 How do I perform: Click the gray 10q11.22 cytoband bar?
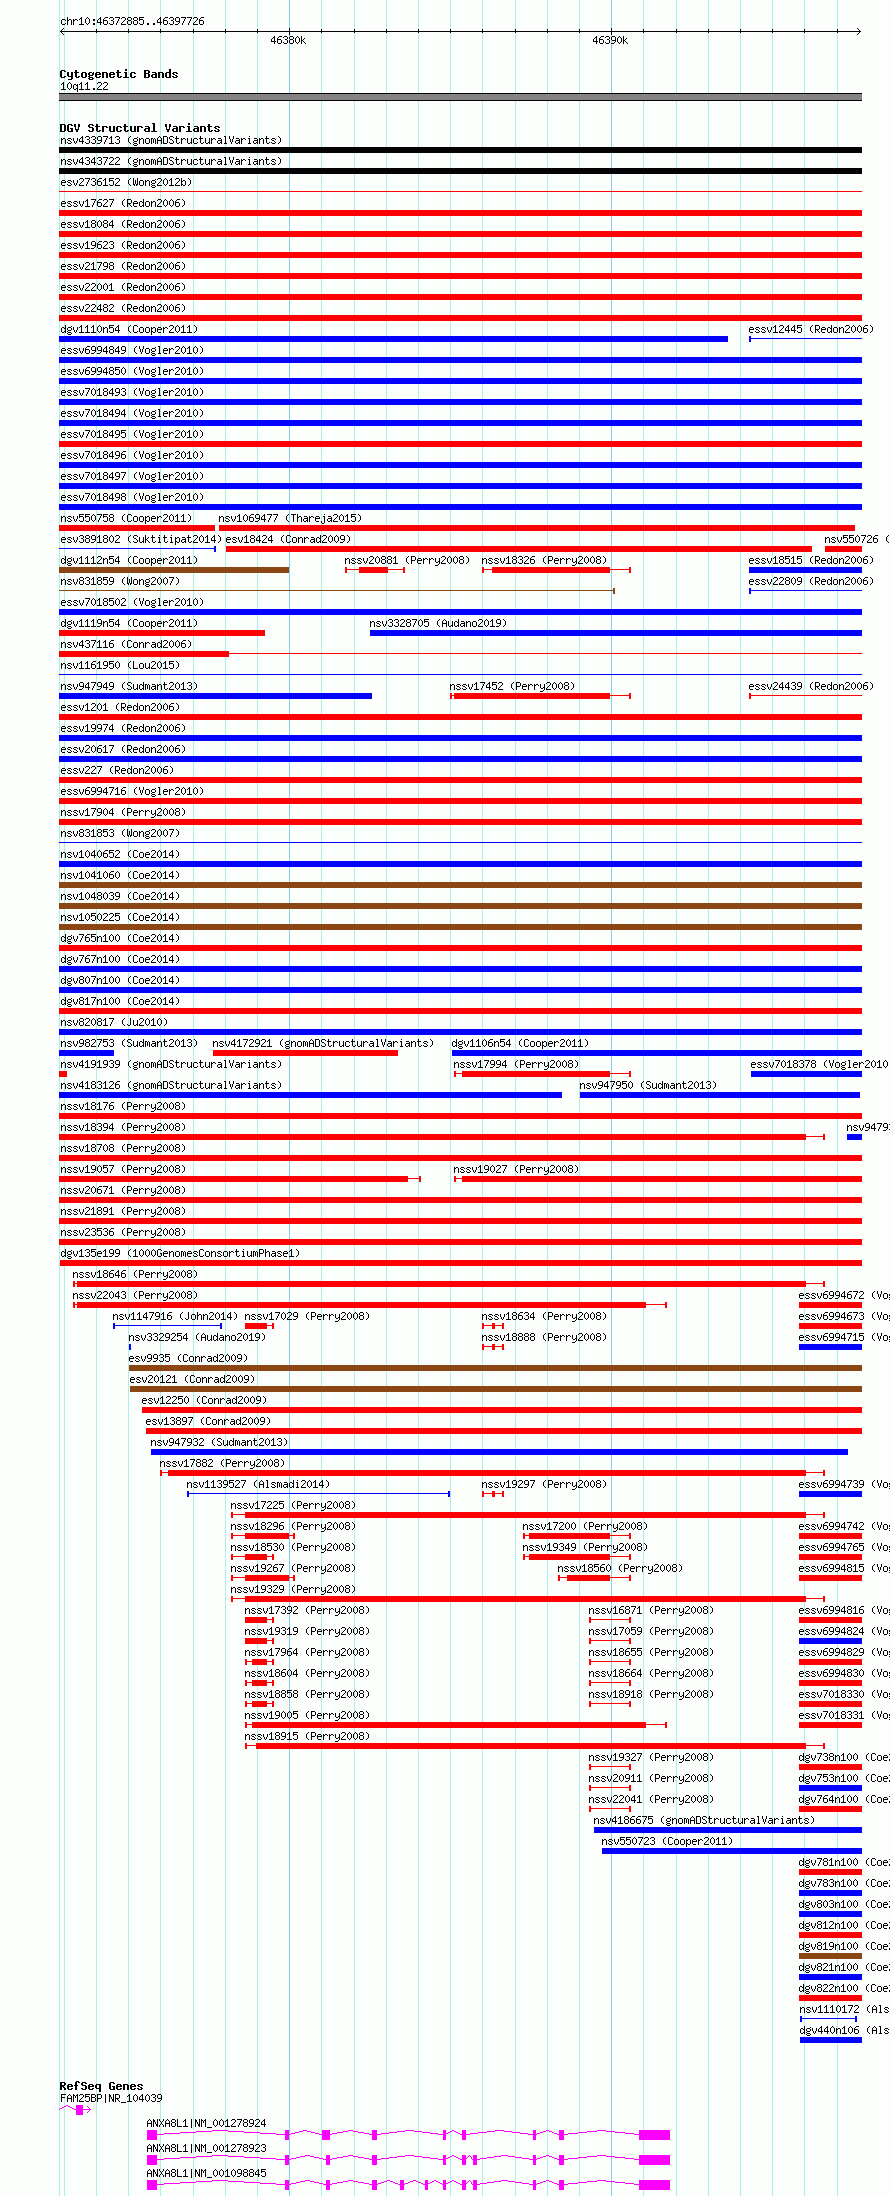(x=461, y=97)
